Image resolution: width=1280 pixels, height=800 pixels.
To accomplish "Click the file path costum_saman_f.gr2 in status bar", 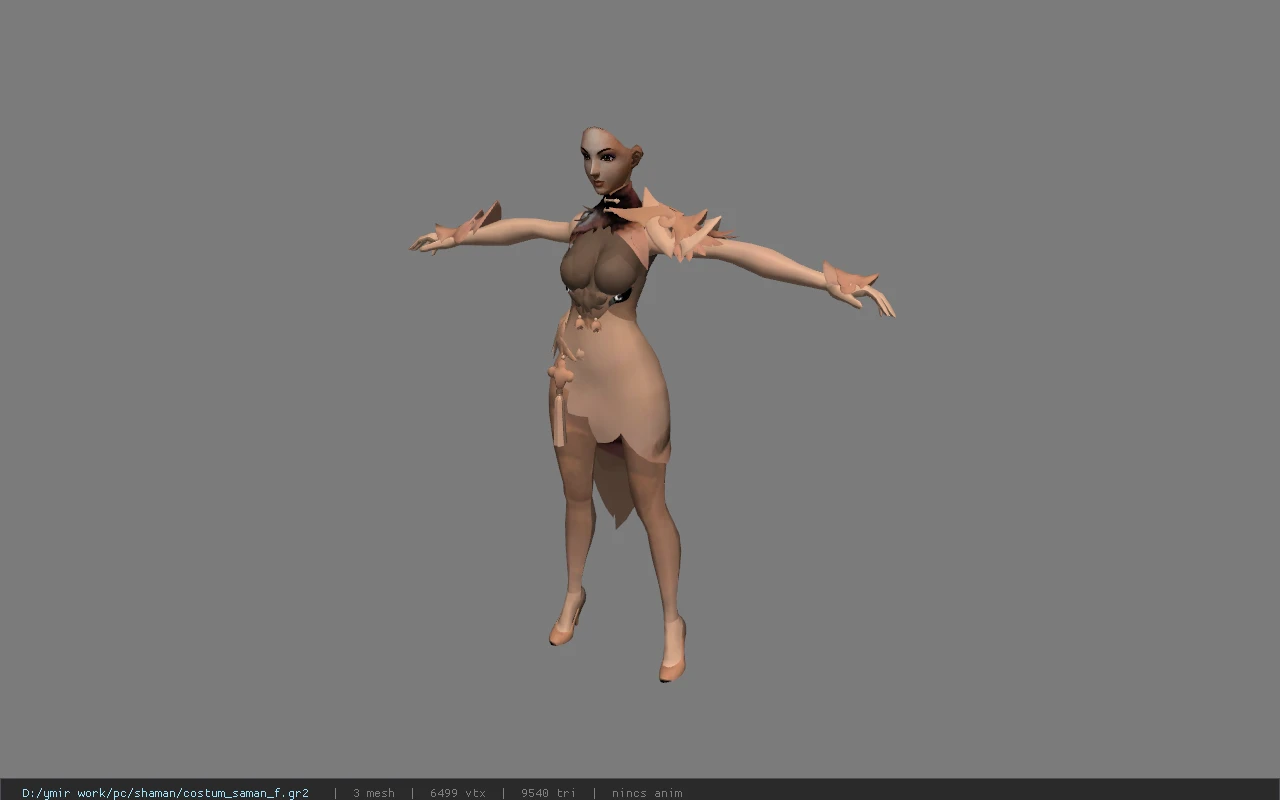I will (x=165, y=793).
